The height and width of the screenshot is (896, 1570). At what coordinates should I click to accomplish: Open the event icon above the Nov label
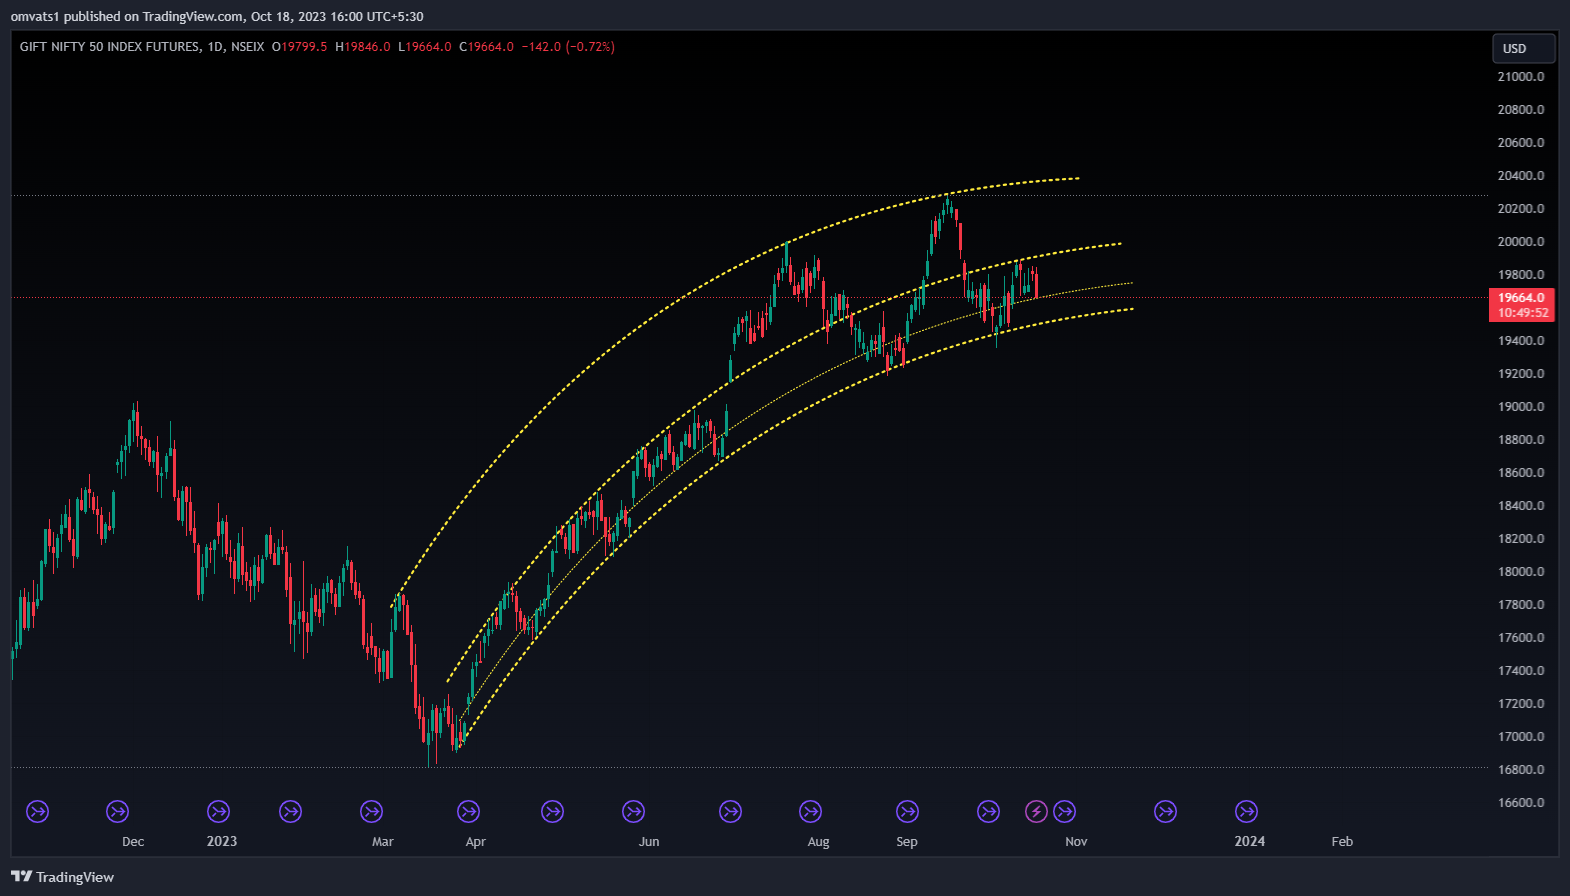[x=1064, y=812]
